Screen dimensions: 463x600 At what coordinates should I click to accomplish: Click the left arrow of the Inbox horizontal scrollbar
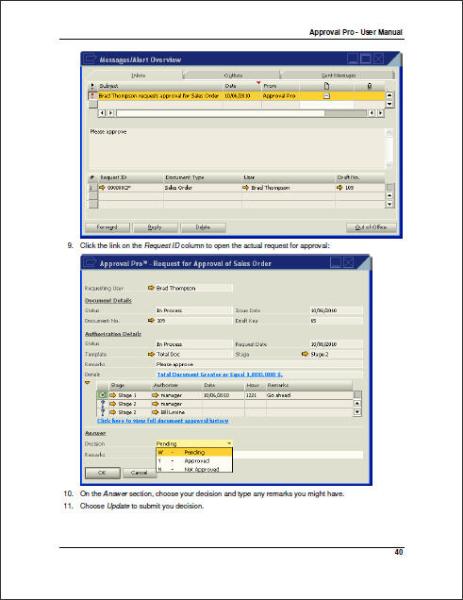tap(102, 113)
